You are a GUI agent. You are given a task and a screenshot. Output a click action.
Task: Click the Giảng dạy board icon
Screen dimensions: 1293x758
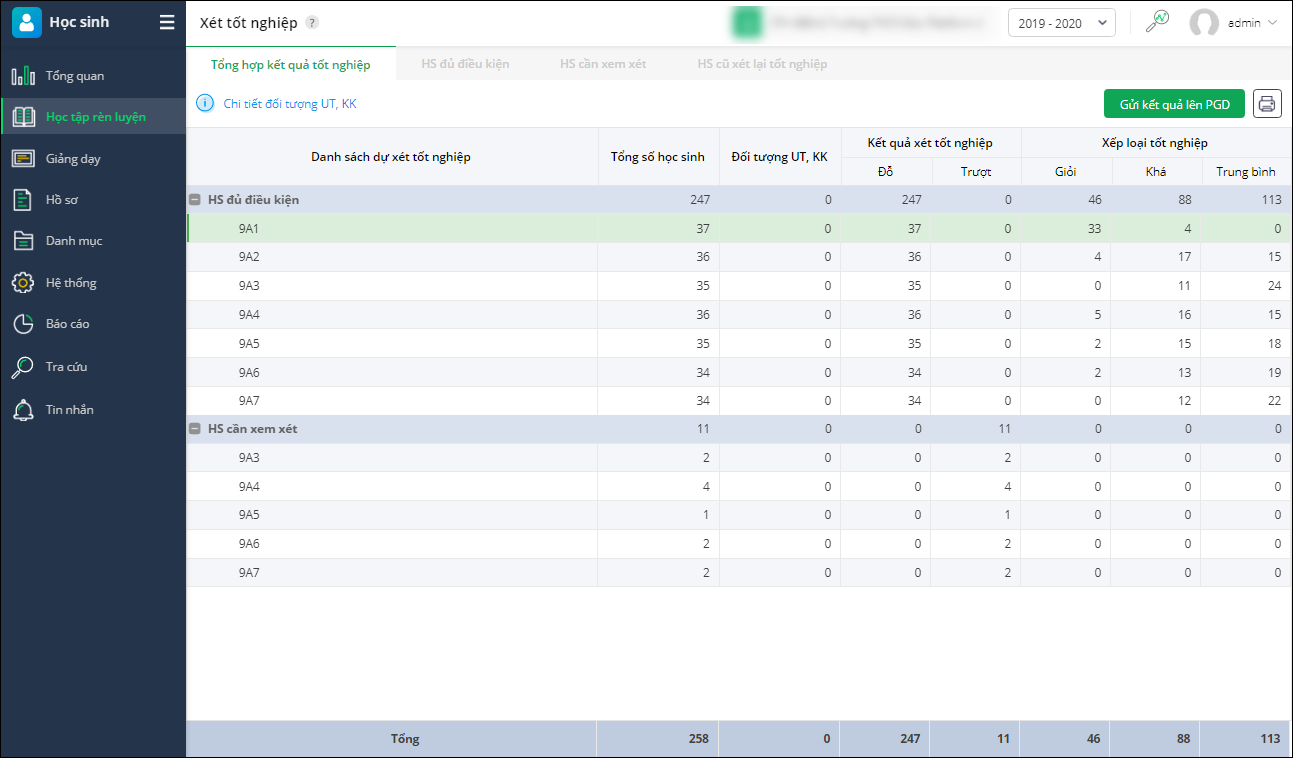point(23,158)
